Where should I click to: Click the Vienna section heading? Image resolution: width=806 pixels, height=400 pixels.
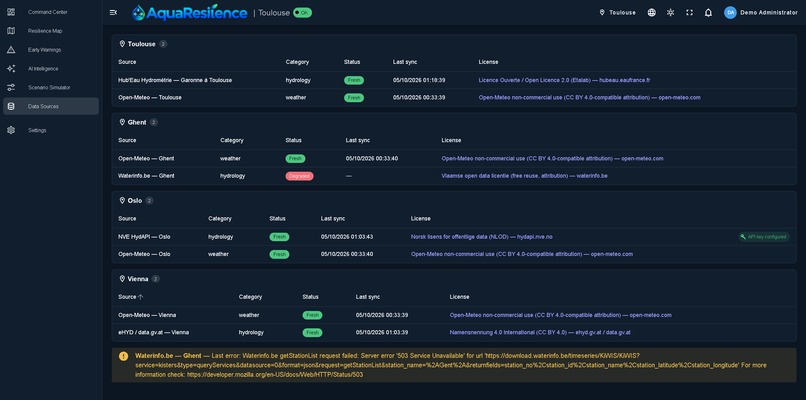[x=138, y=279]
